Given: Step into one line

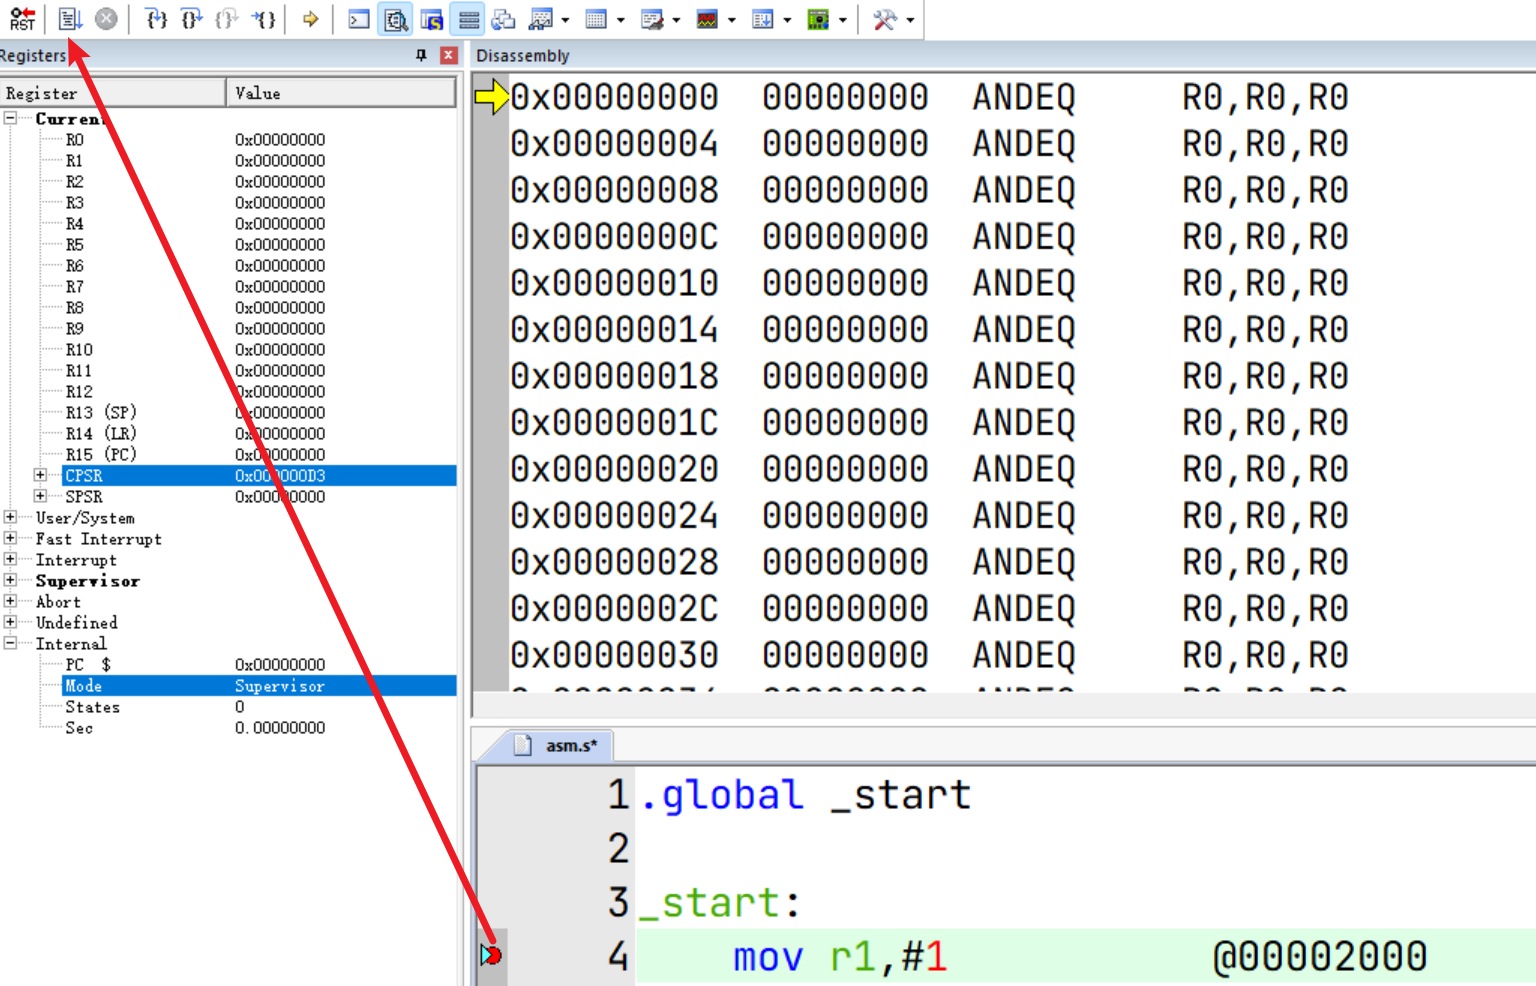Looking at the screenshot, I should coord(156,19).
